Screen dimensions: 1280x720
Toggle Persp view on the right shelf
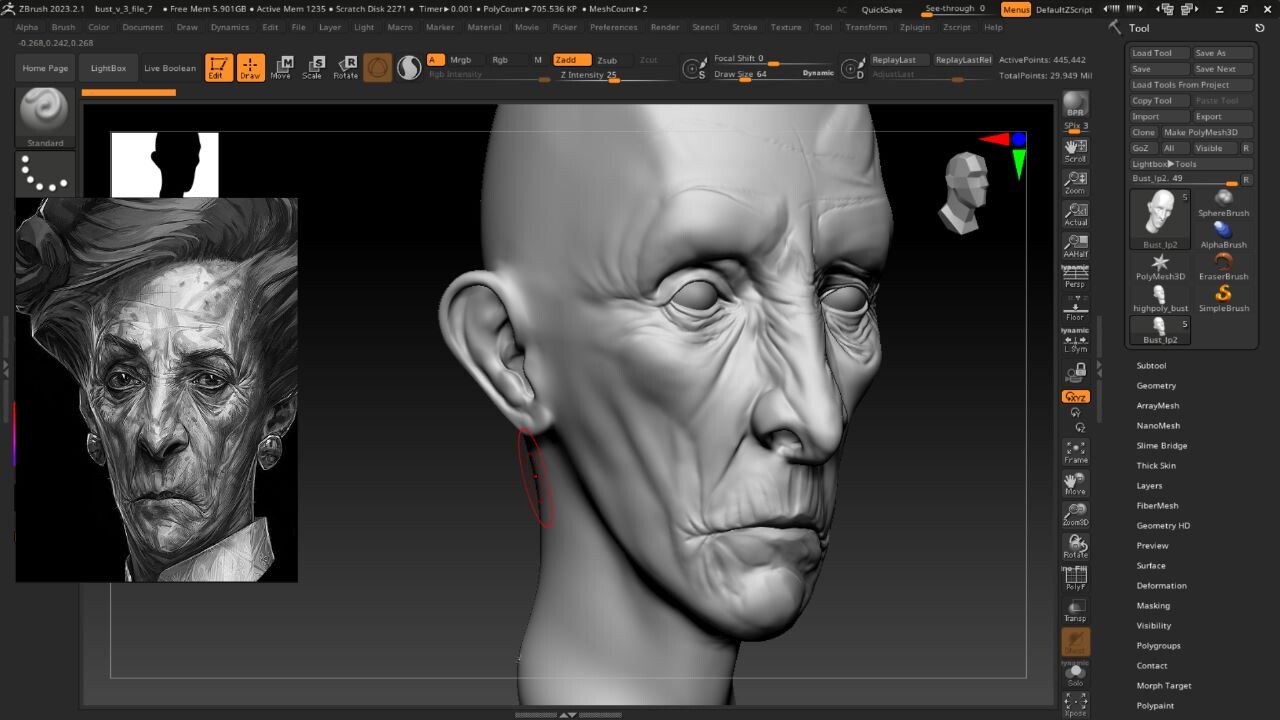[x=1076, y=278]
